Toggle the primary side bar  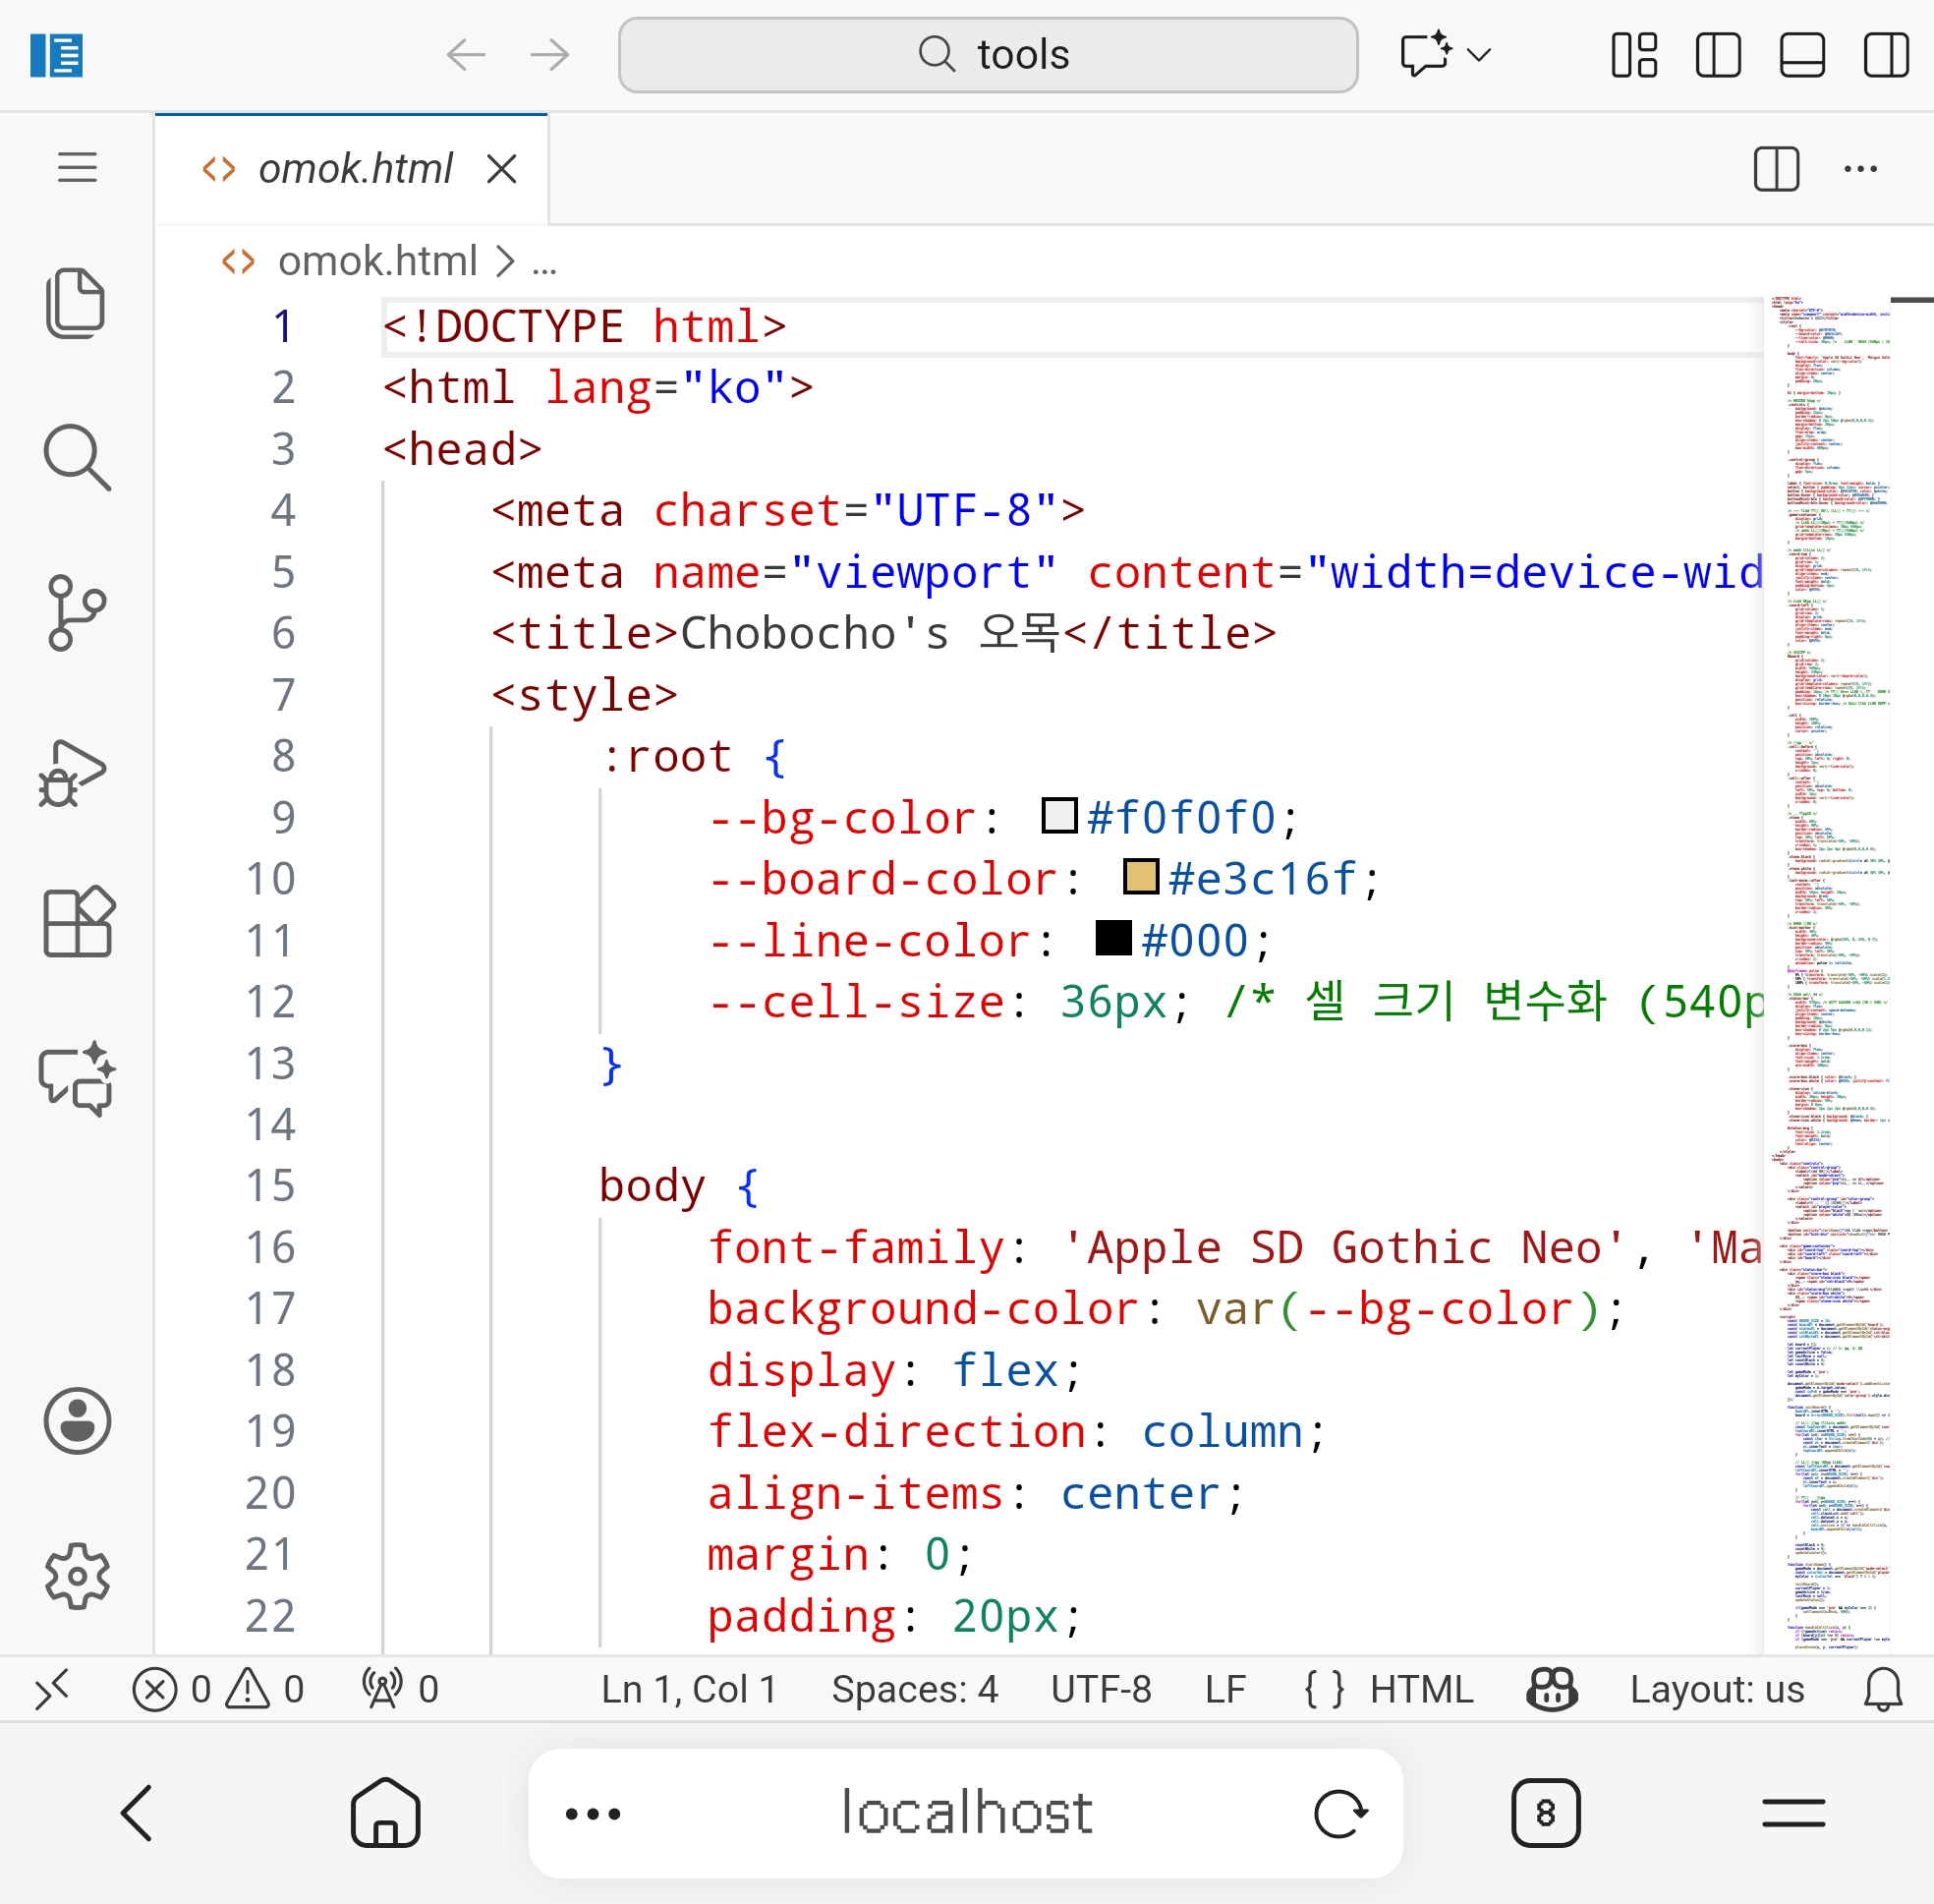[1718, 55]
